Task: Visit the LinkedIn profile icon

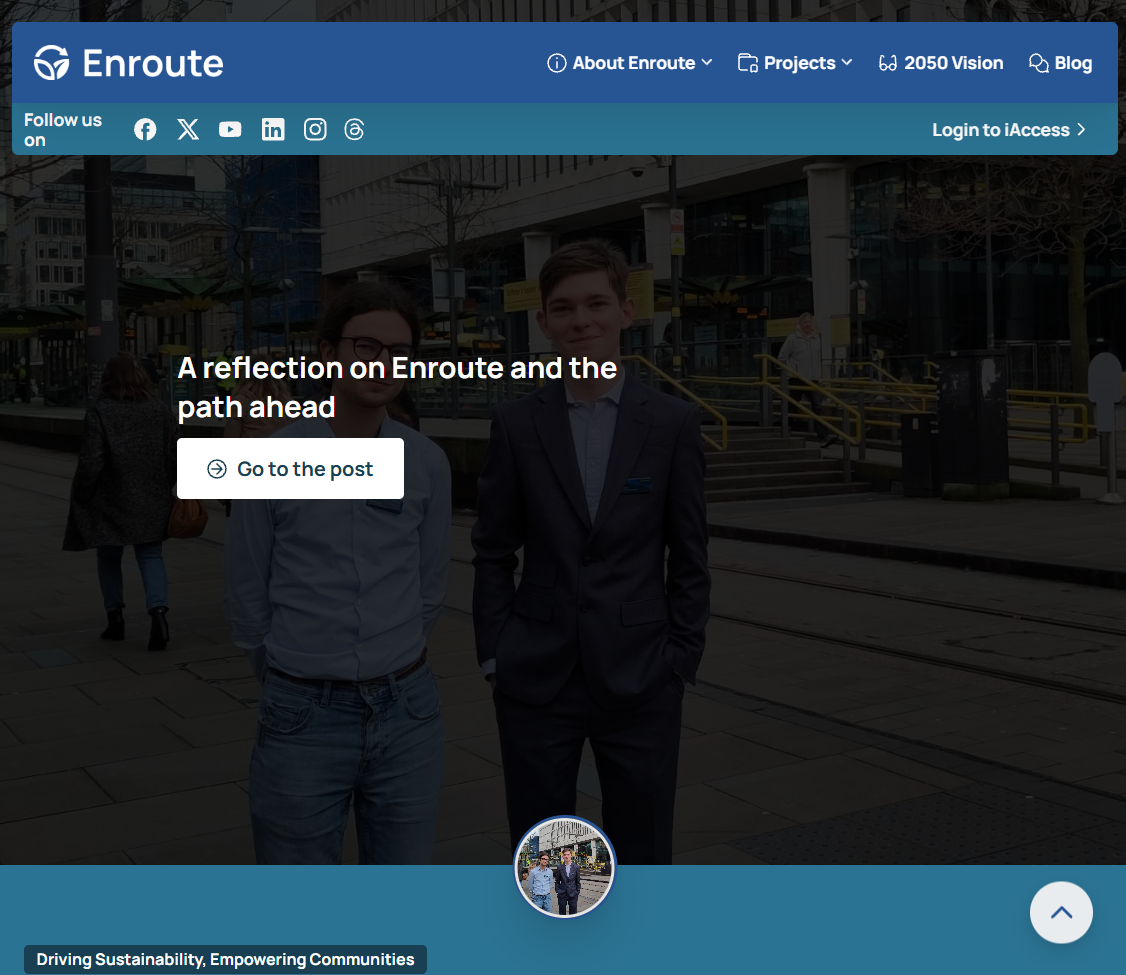Action: 273,129
